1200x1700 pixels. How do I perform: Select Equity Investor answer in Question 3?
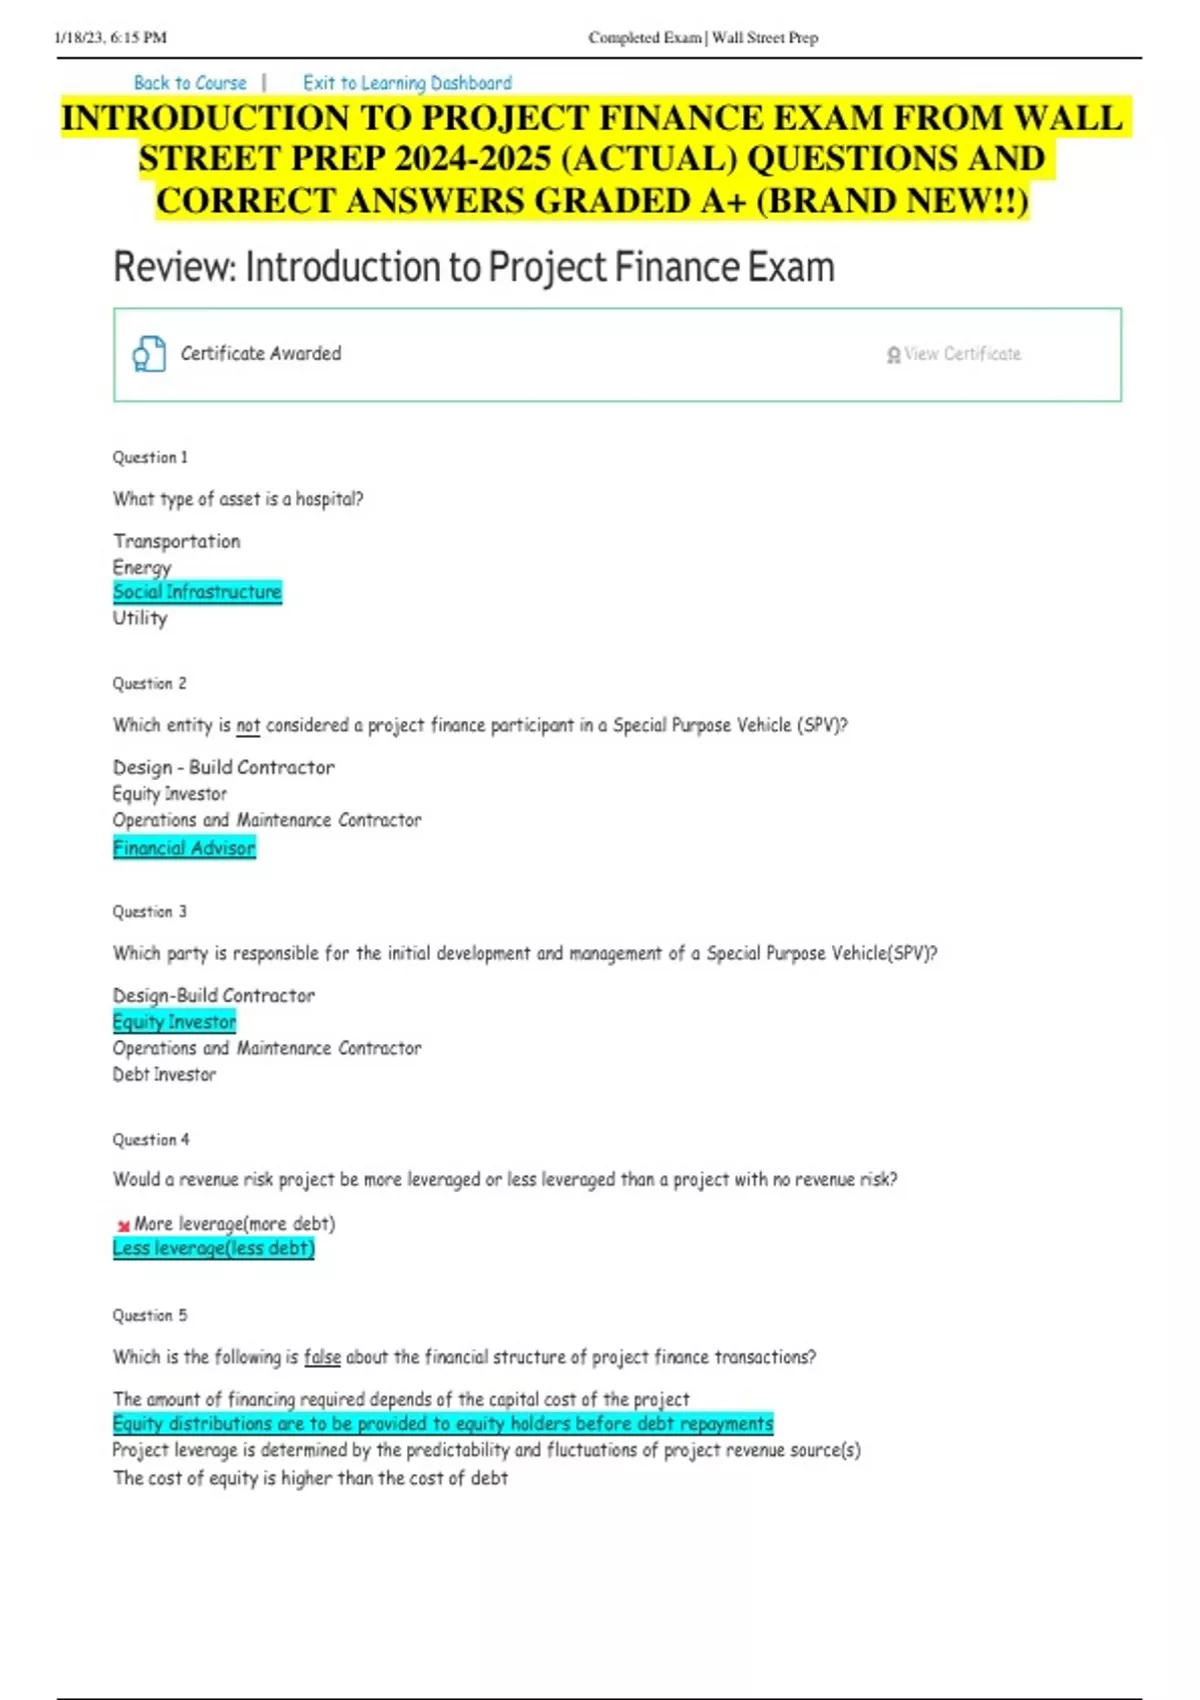click(x=174, y=1022)
